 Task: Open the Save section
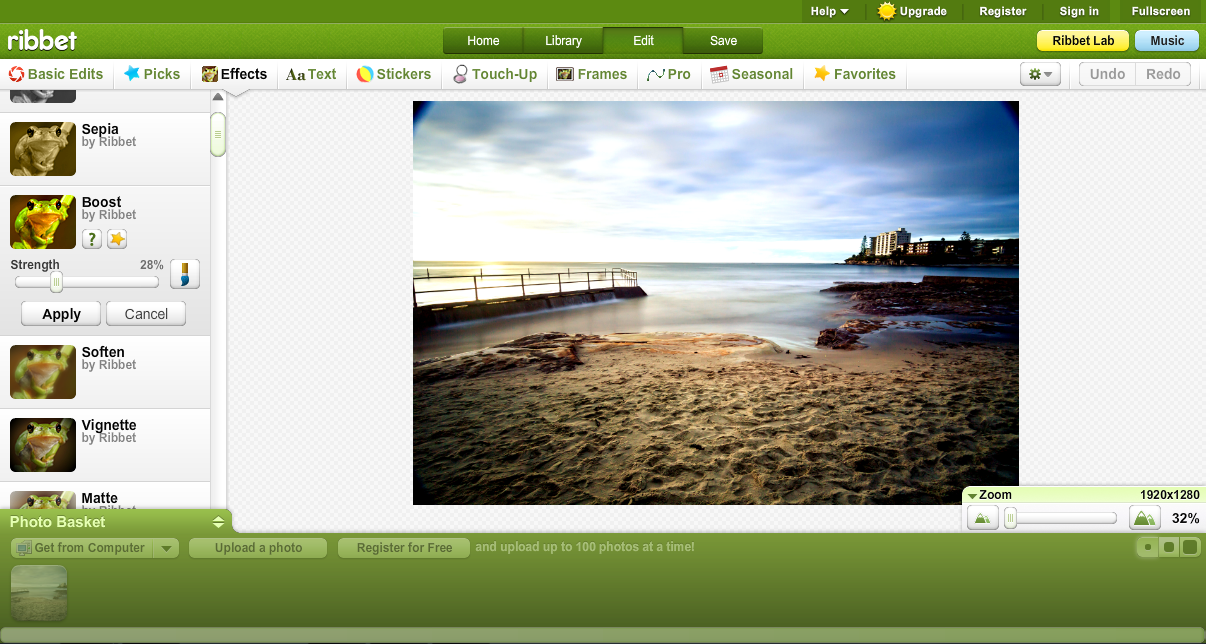(723, 41)
